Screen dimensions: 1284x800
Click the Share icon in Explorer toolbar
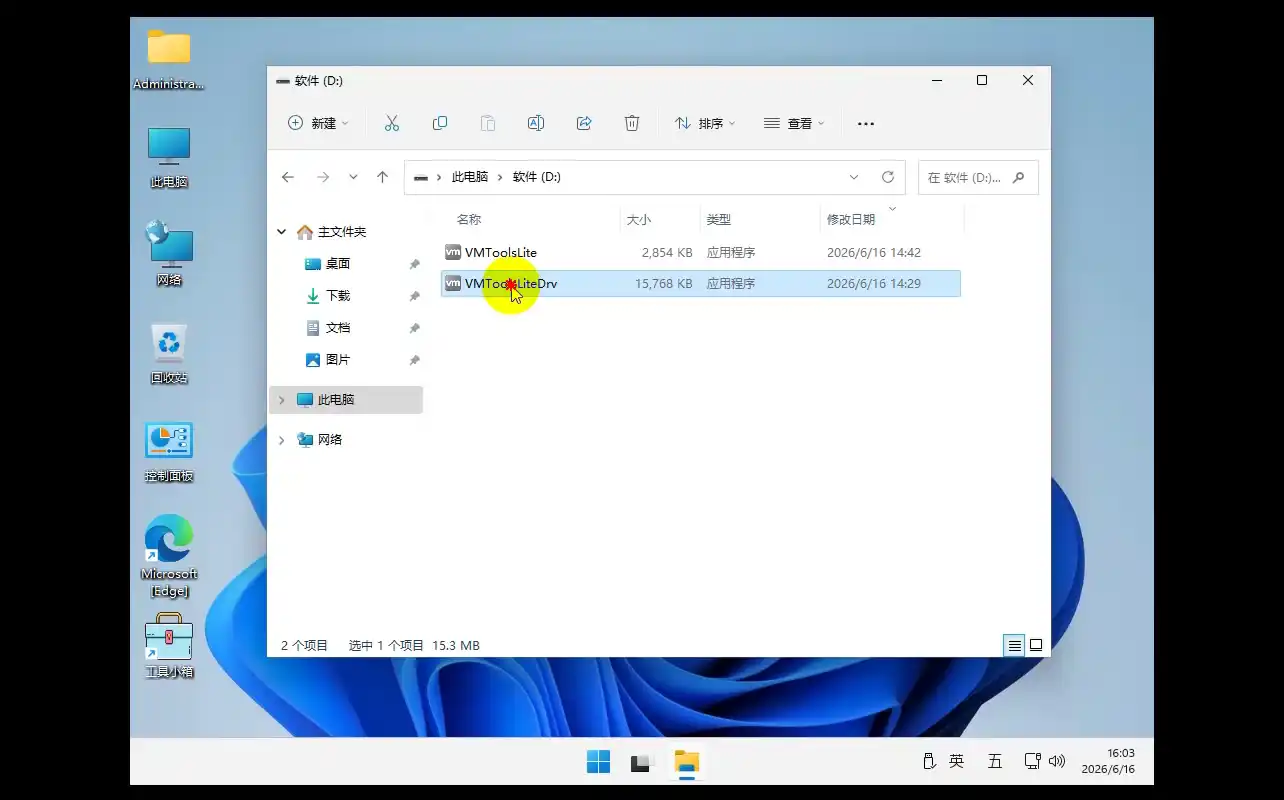[584, 123]
